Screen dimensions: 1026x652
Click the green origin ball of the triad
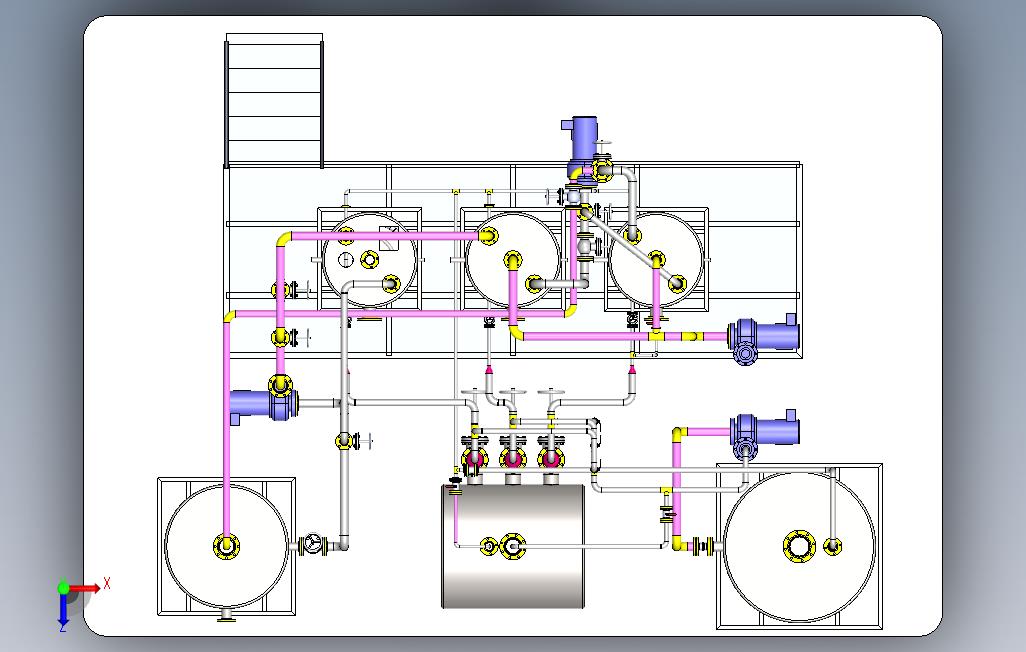tap(63, 588)
